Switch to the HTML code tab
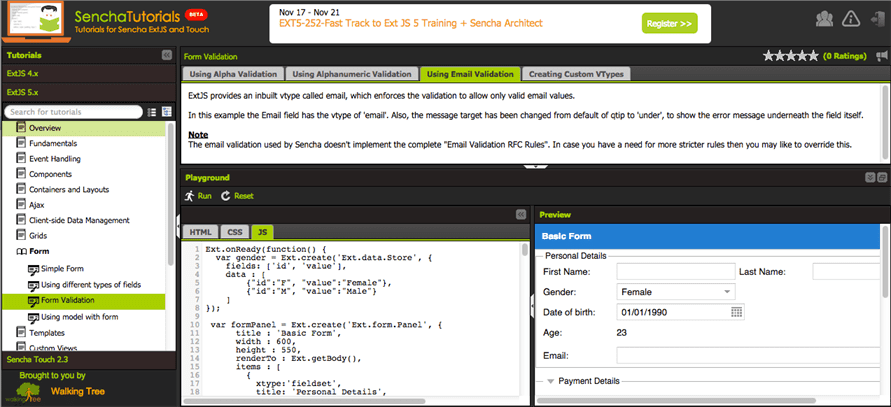Viewport: 891px width, 407px height. [200, 232]
